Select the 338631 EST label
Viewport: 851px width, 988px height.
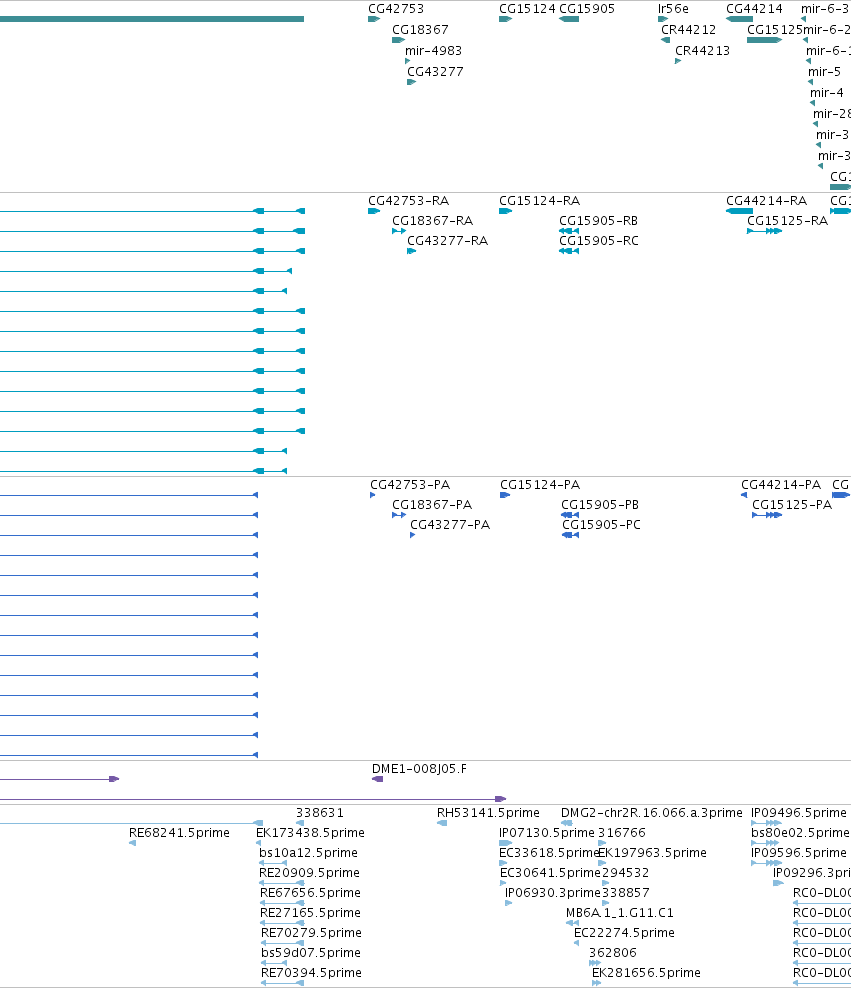point(320,813)
